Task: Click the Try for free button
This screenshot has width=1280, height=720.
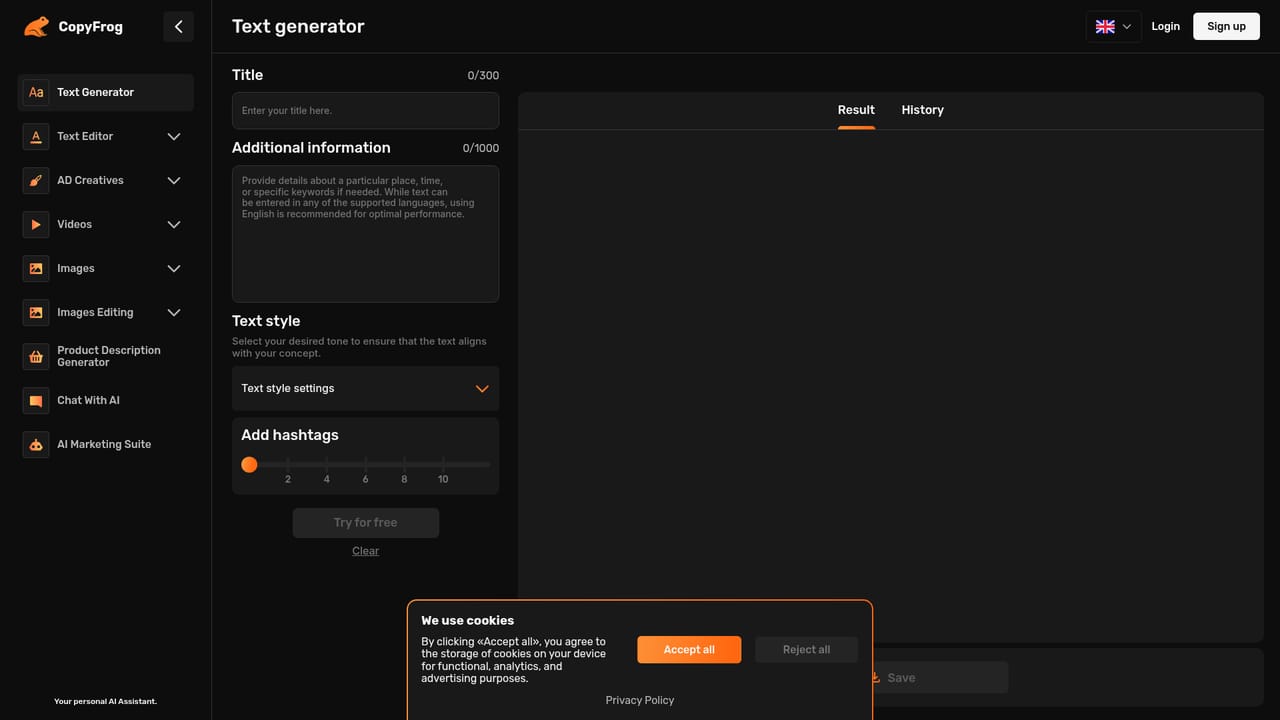Action: point(366,523)
